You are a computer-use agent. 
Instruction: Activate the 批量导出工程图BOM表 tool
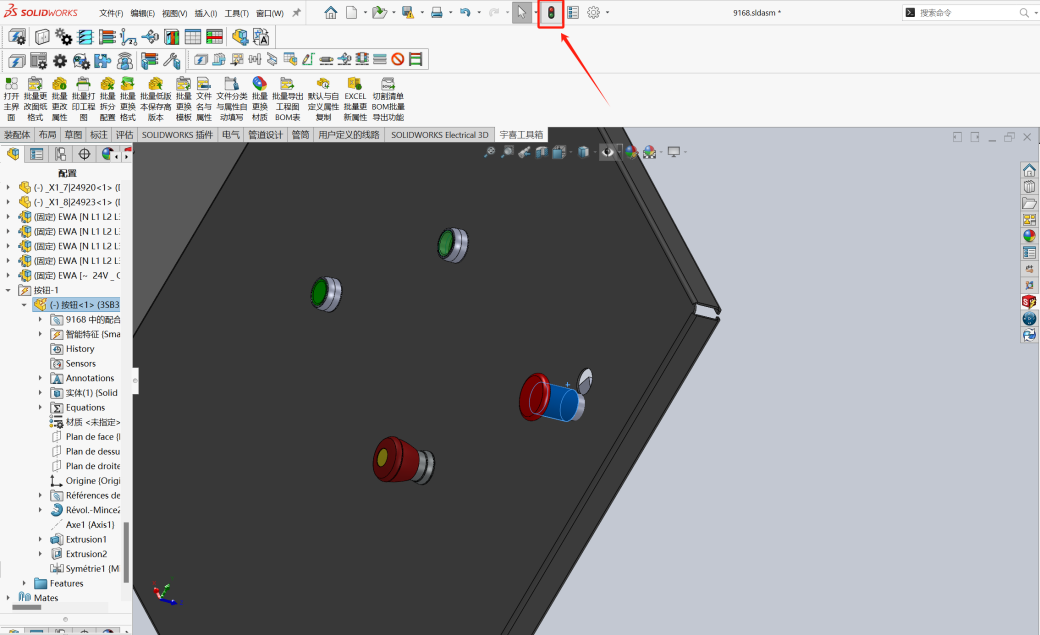[288, 90]
